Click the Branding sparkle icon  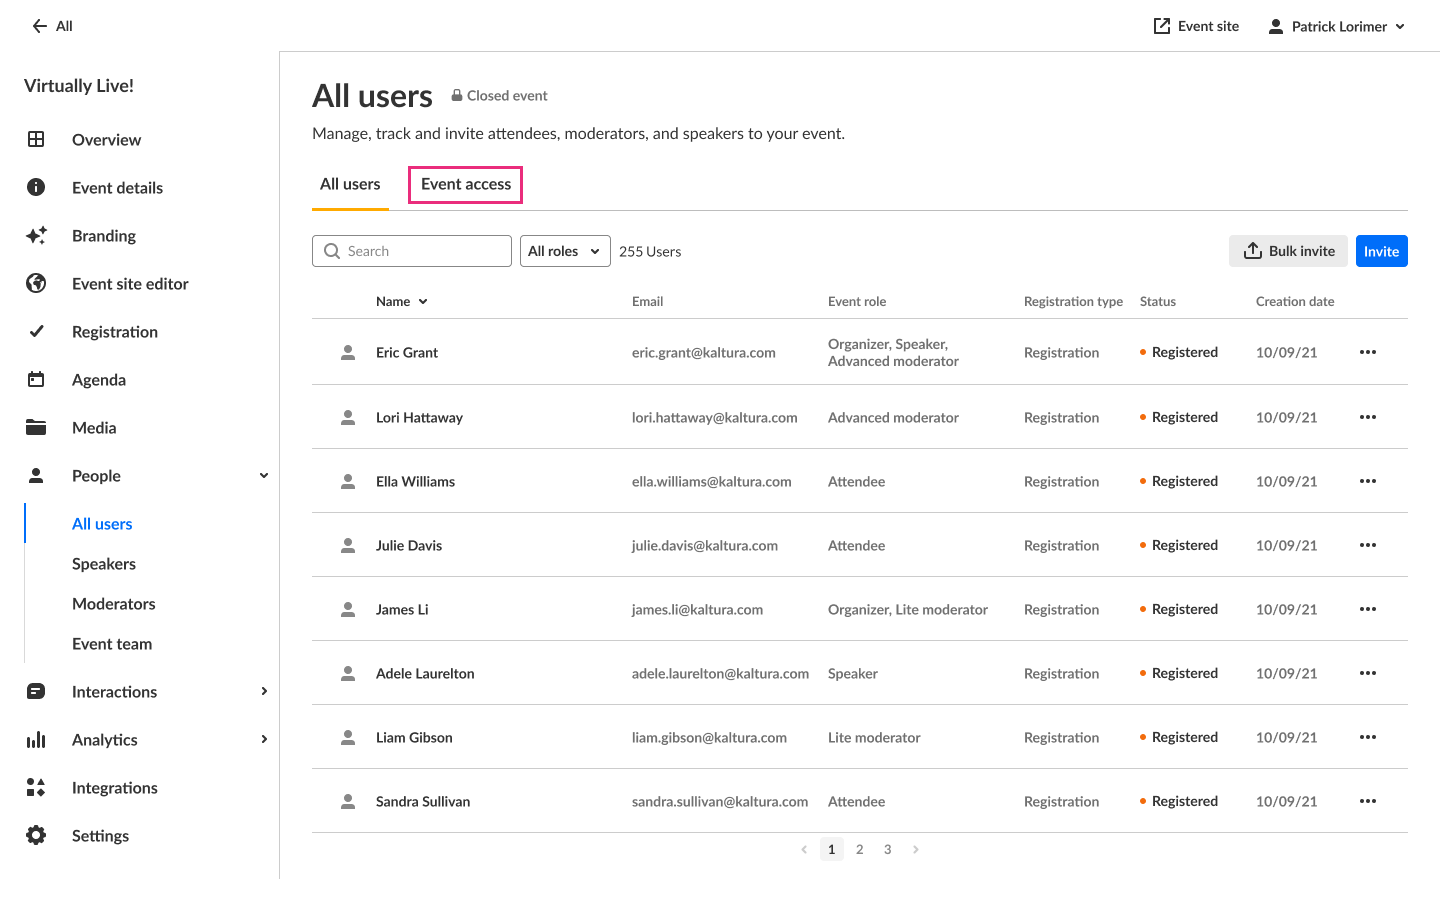[36, 236]
